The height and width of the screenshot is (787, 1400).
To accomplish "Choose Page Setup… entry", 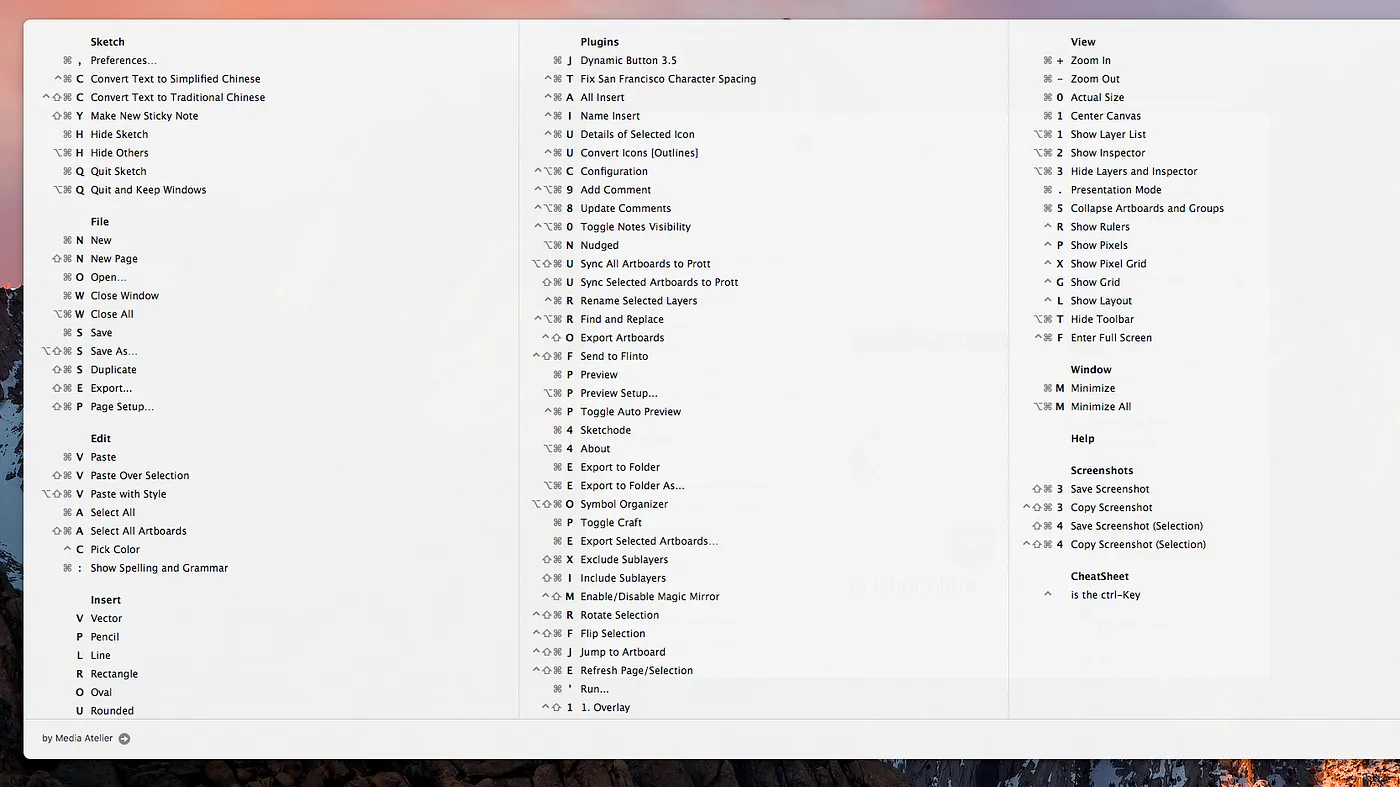I will click(x=122, y=407).
